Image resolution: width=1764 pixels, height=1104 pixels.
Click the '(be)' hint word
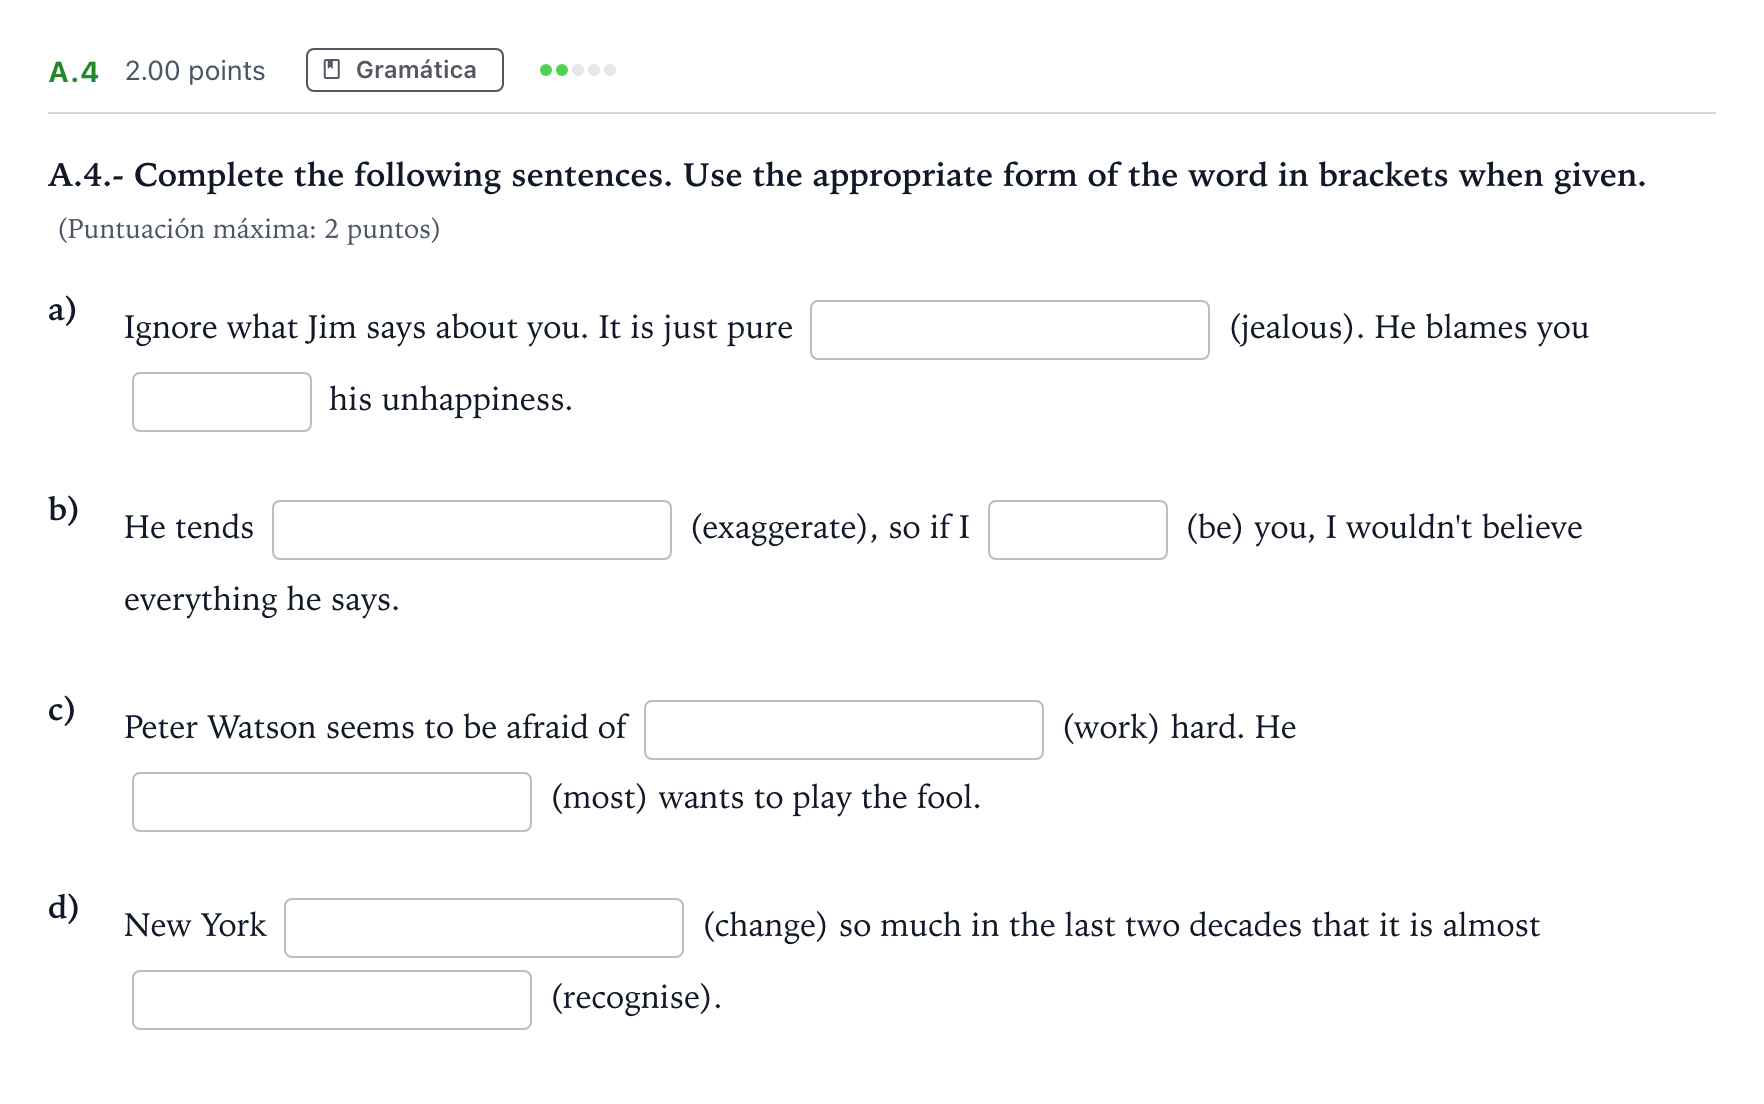[x=1214, y=528]
